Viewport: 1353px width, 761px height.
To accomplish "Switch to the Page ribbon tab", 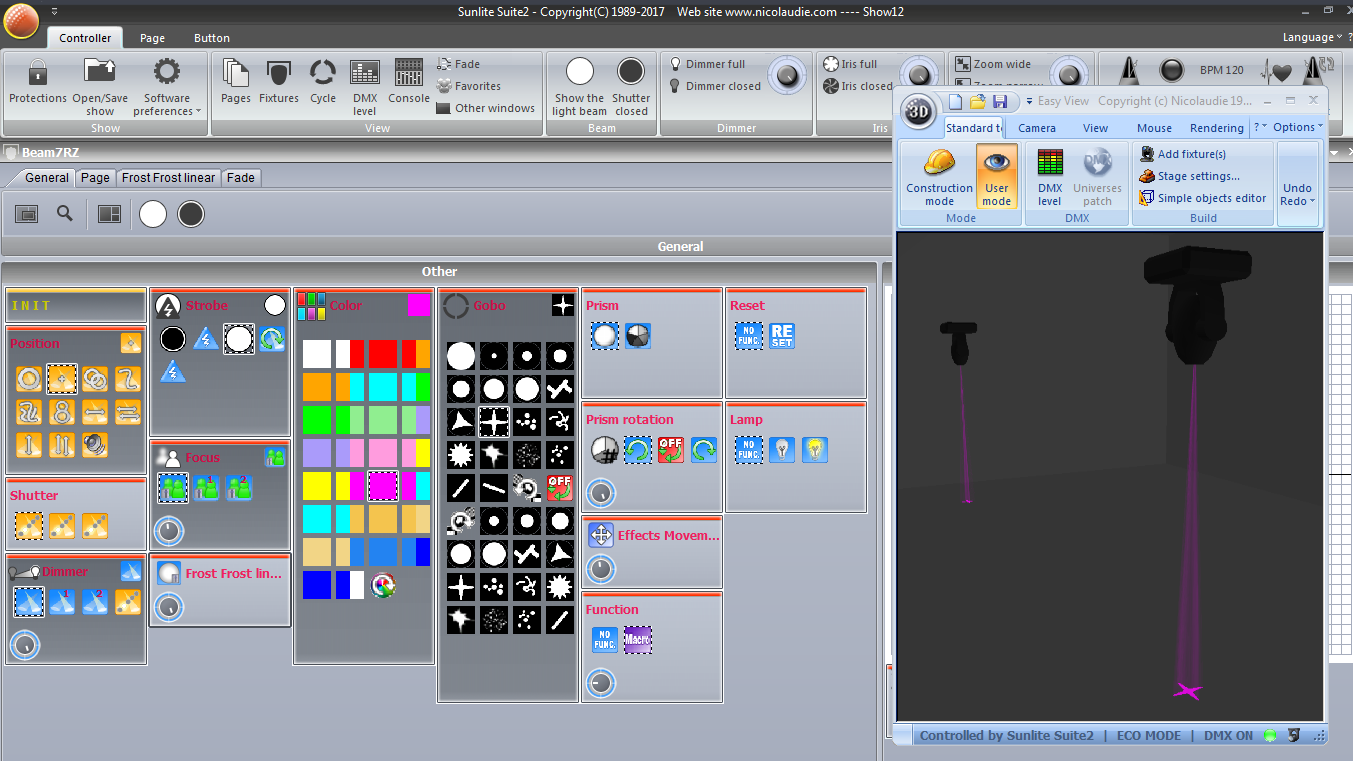I will point(152,38).
